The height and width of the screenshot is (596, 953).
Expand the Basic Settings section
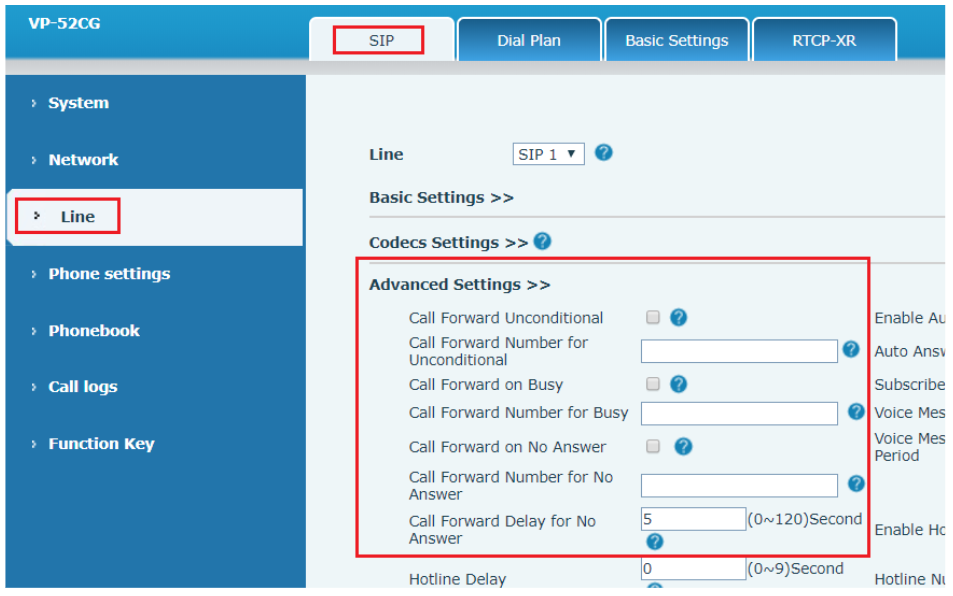coord(441,198)
